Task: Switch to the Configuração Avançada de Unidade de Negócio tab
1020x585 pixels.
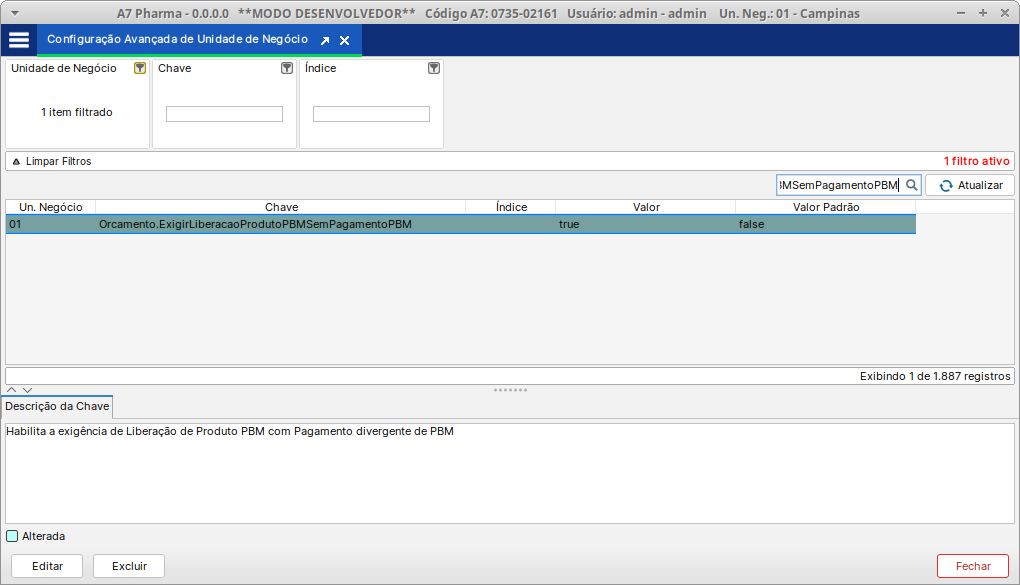Action: (x=177, y=40)
